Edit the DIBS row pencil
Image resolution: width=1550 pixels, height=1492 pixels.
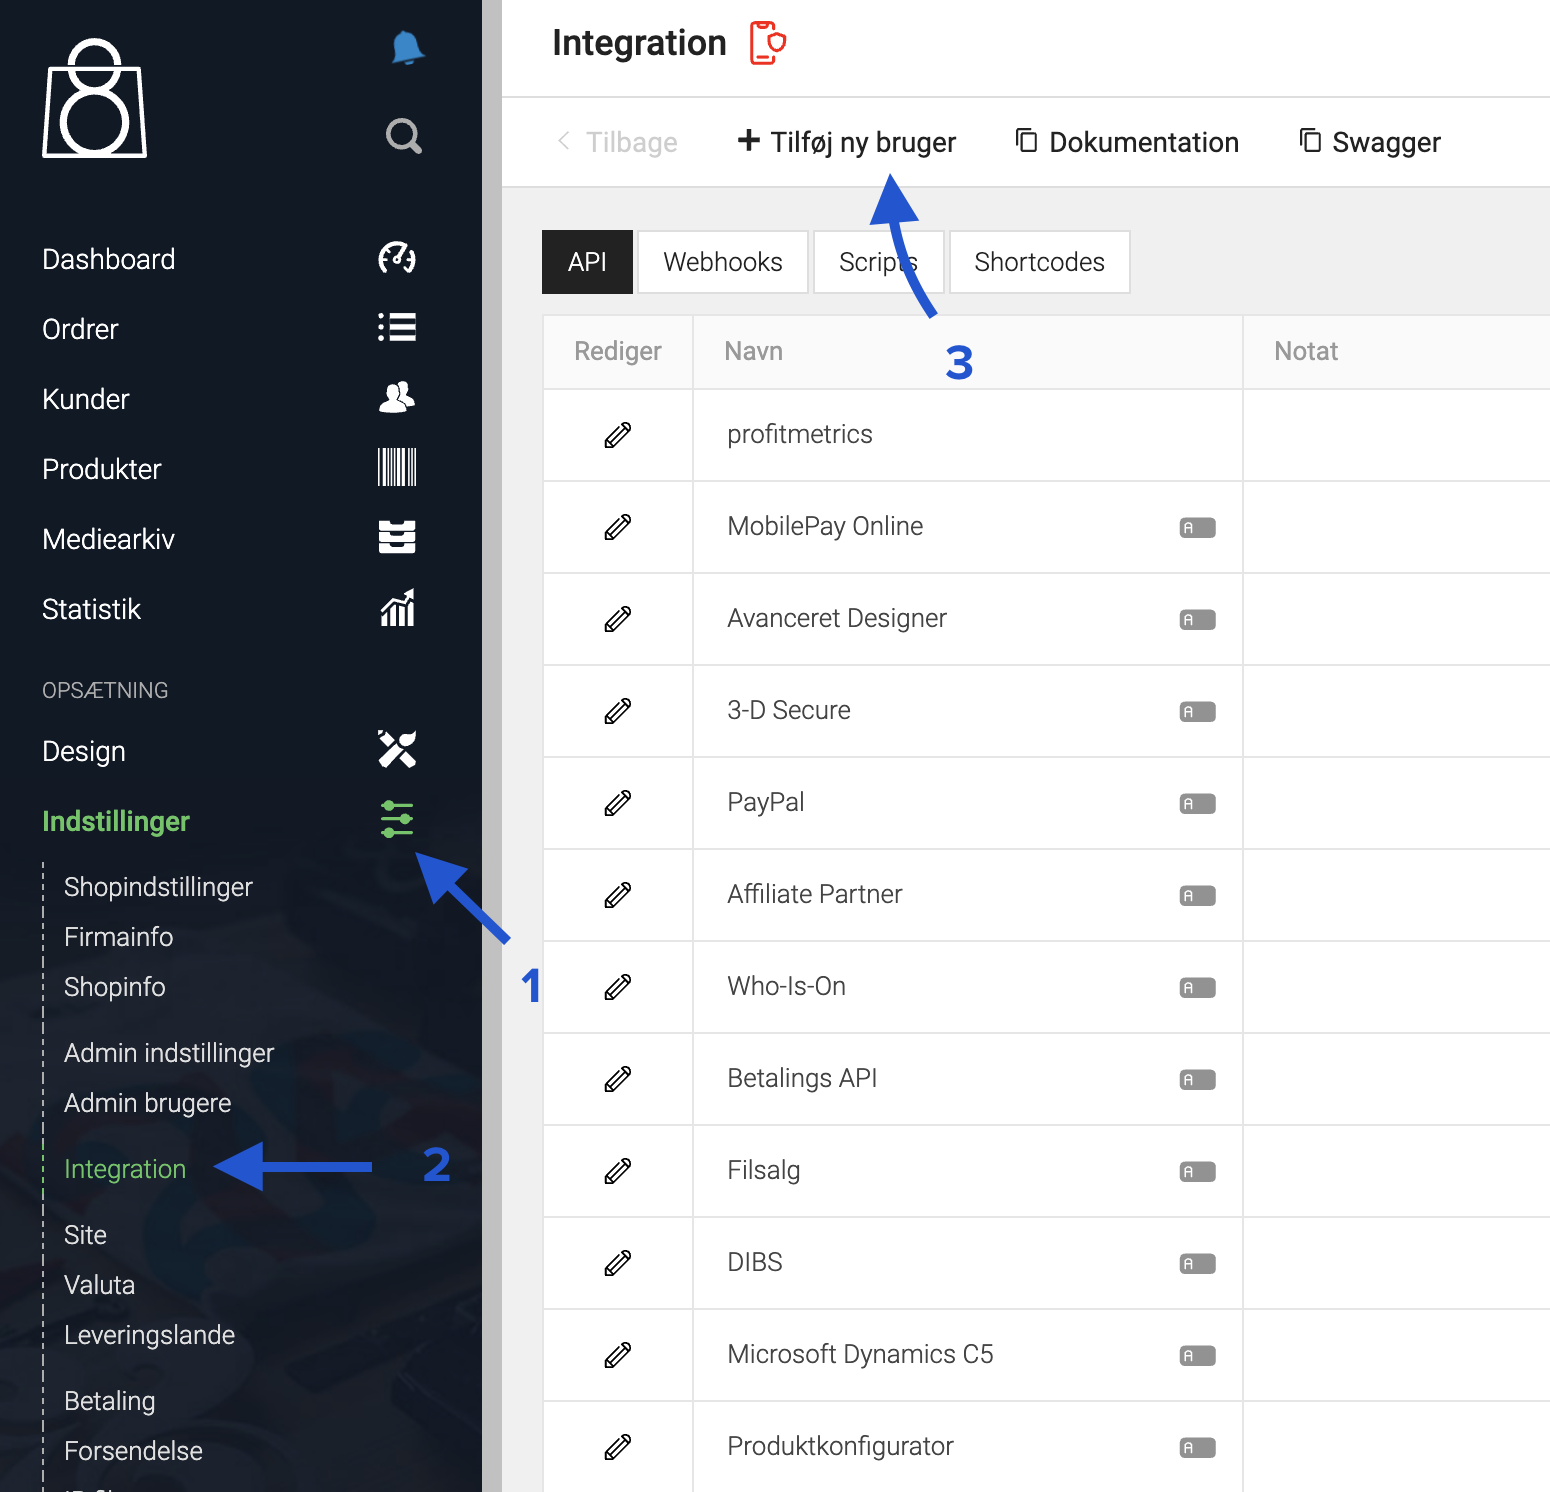[618, 1263]
